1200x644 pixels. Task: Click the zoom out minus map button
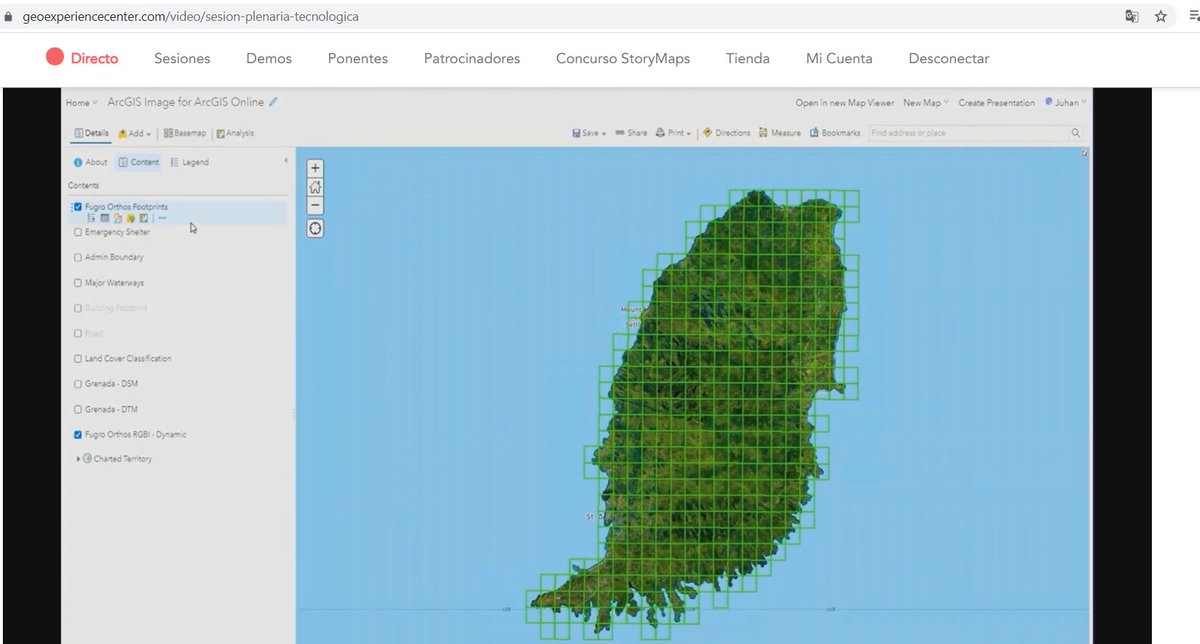pos(315,205)
